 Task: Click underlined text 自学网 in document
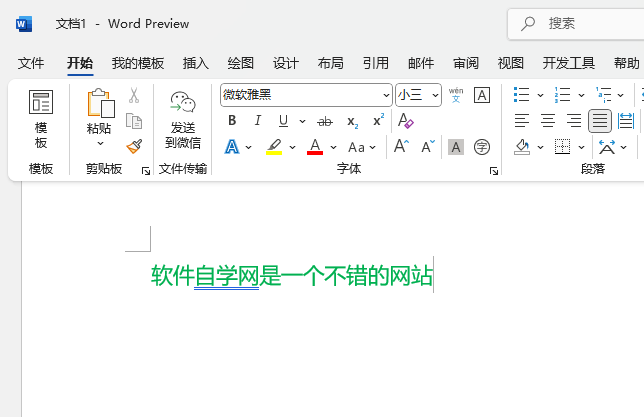click(x=226, y=275)
